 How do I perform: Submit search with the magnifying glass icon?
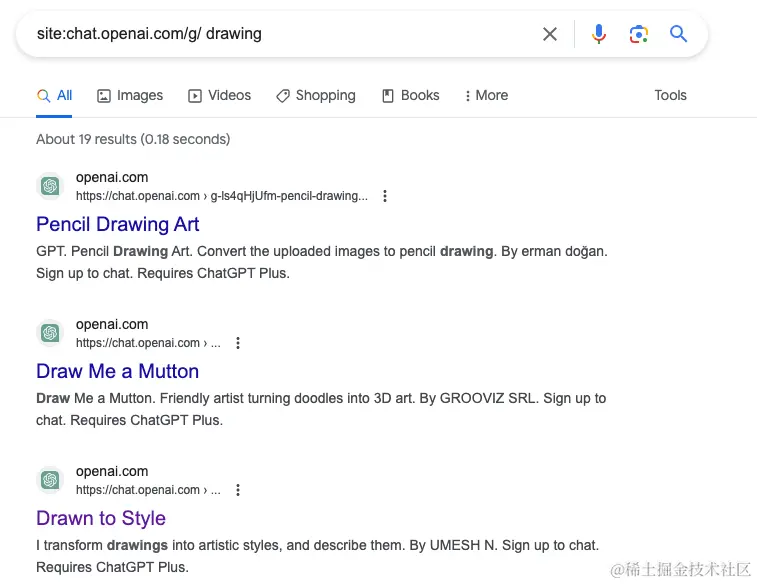(678, 34)
